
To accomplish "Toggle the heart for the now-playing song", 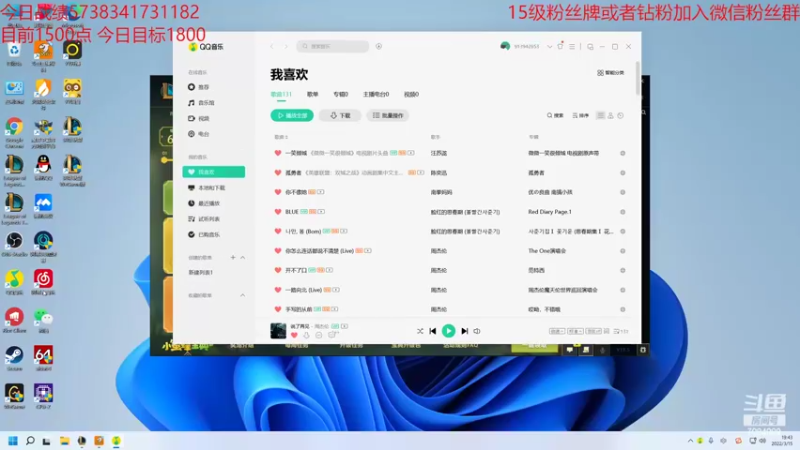I will click(x=294, y=335).
